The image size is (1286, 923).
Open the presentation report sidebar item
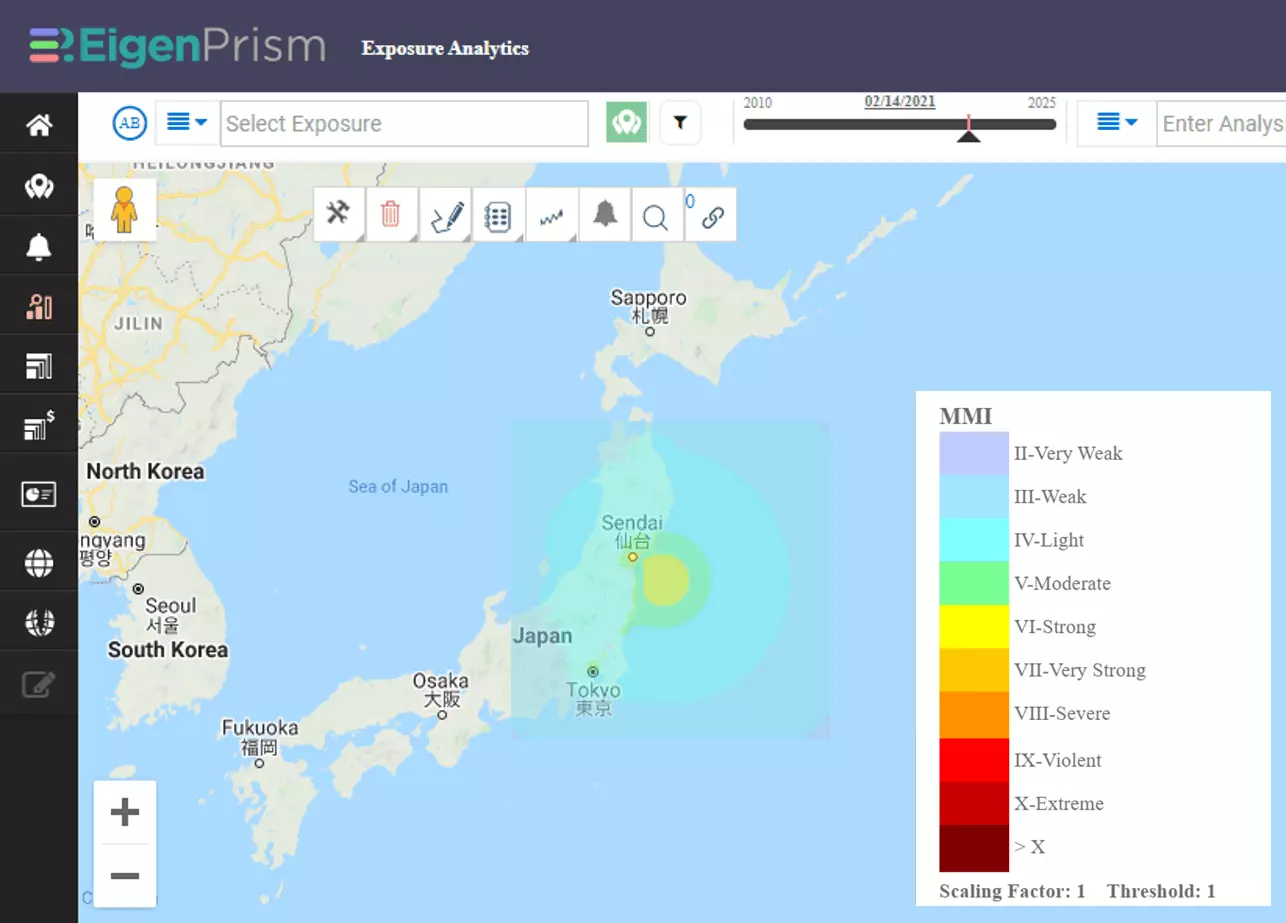click(x=39, y=494)
